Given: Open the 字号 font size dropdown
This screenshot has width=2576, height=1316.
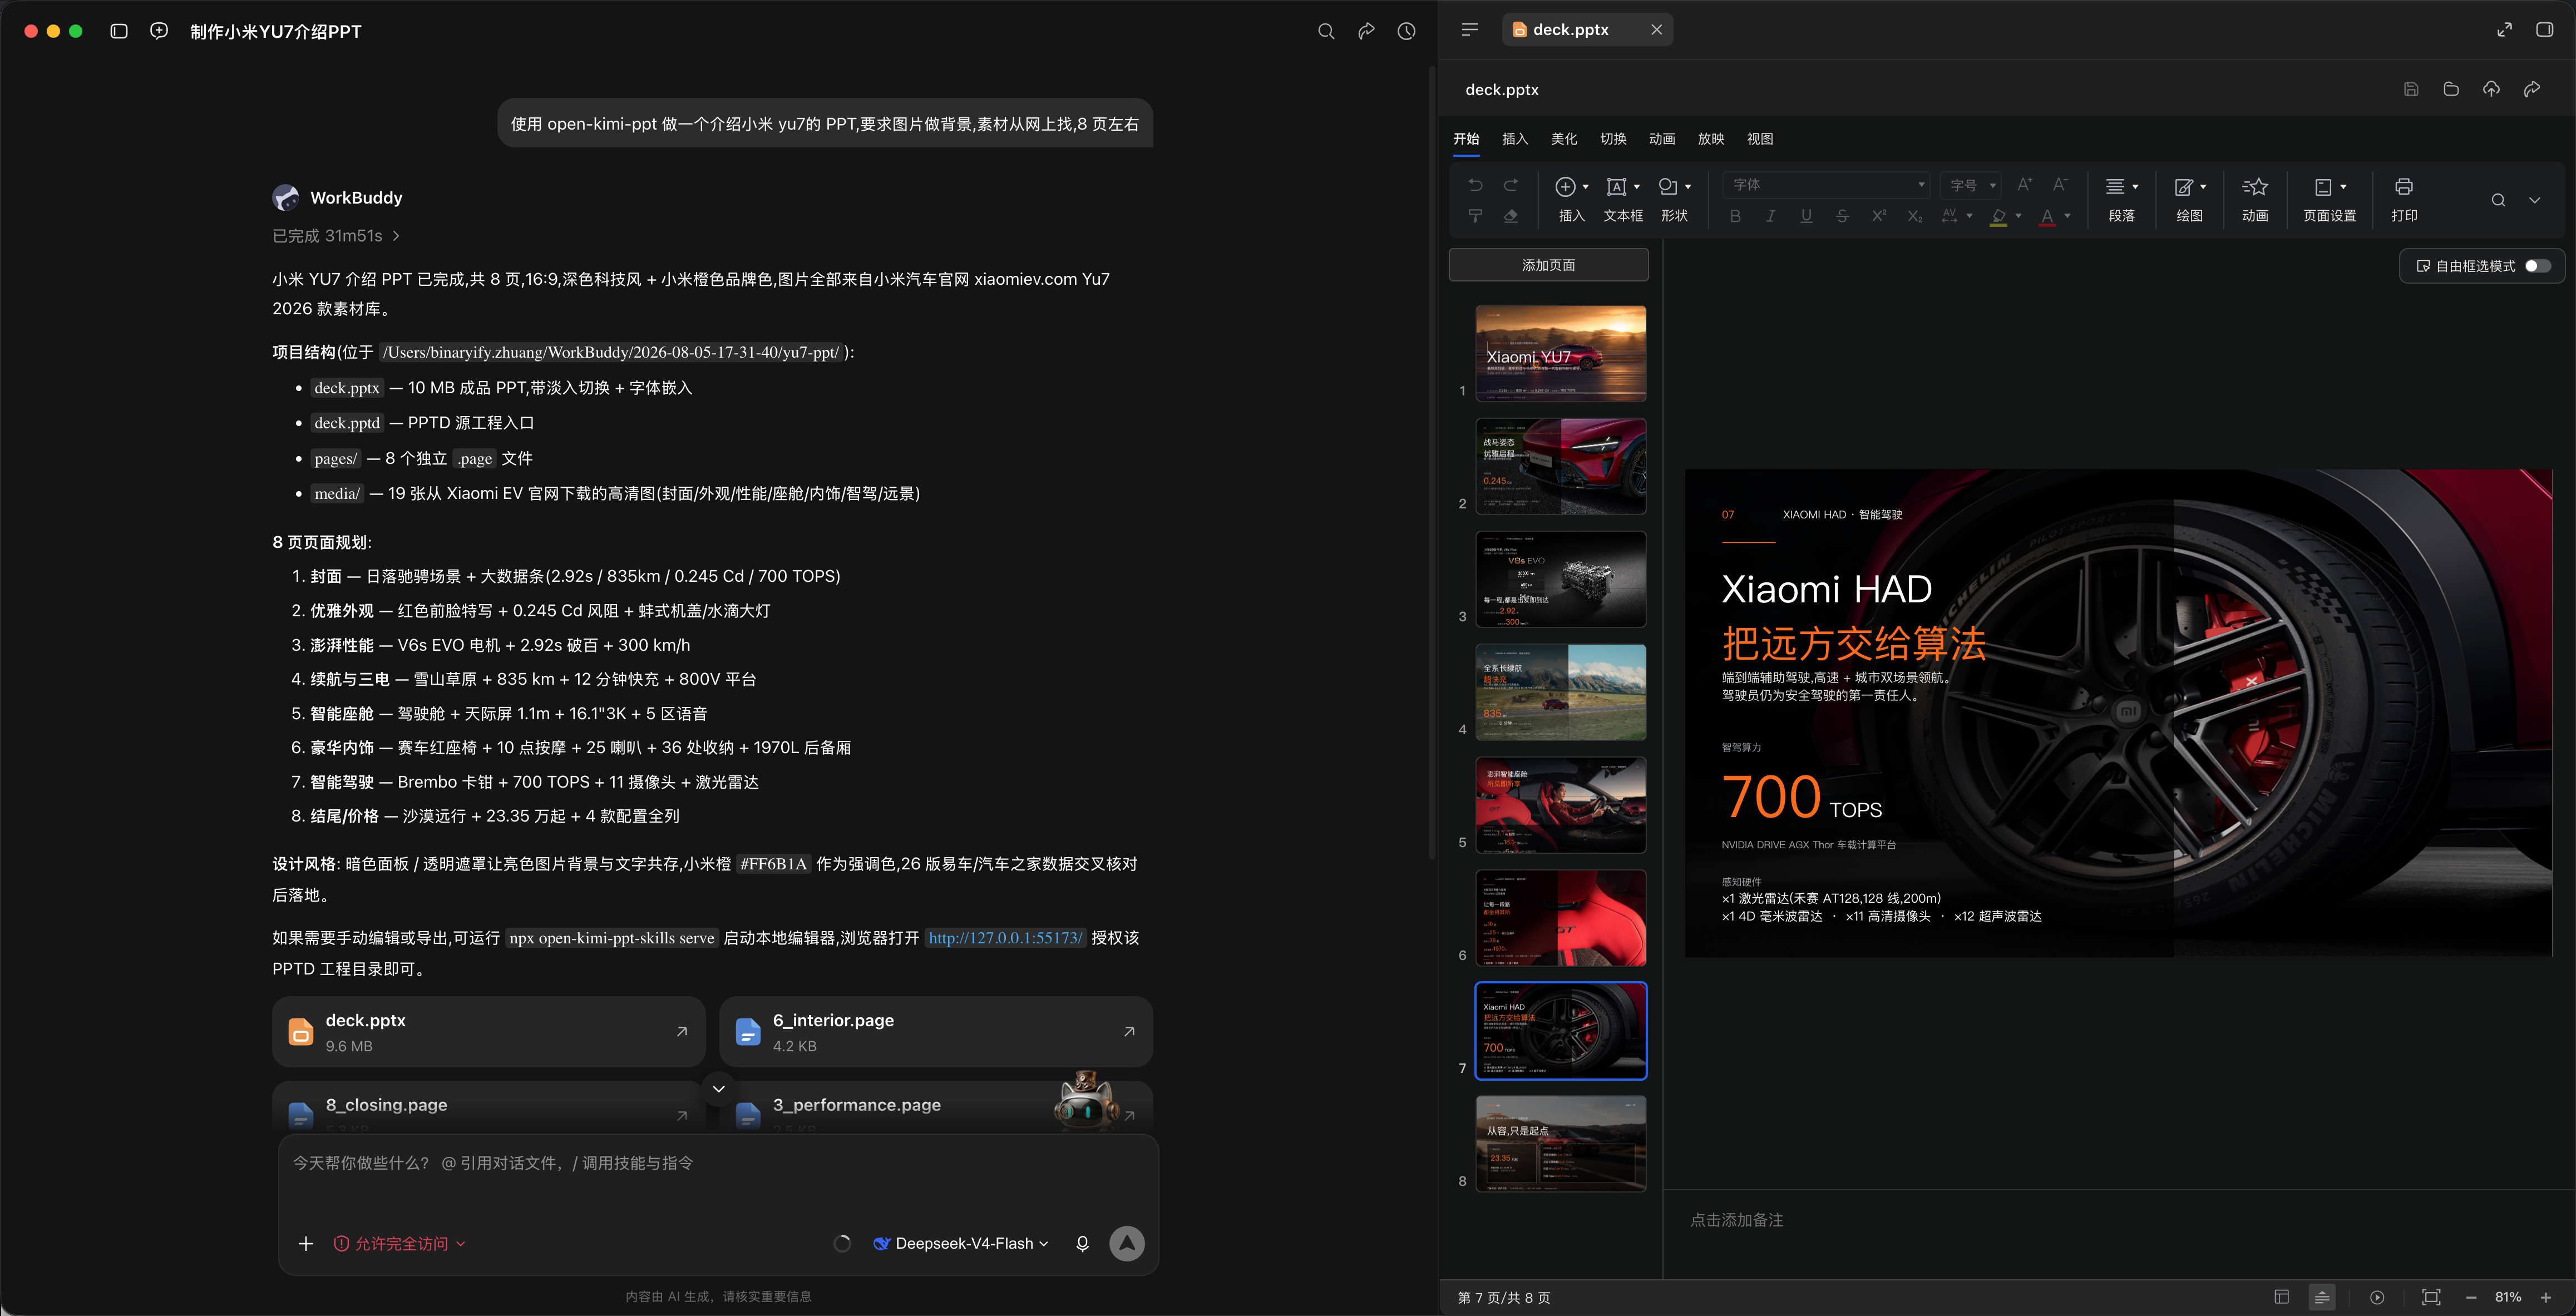Looking at the screenshot, I should point(1972,185).
